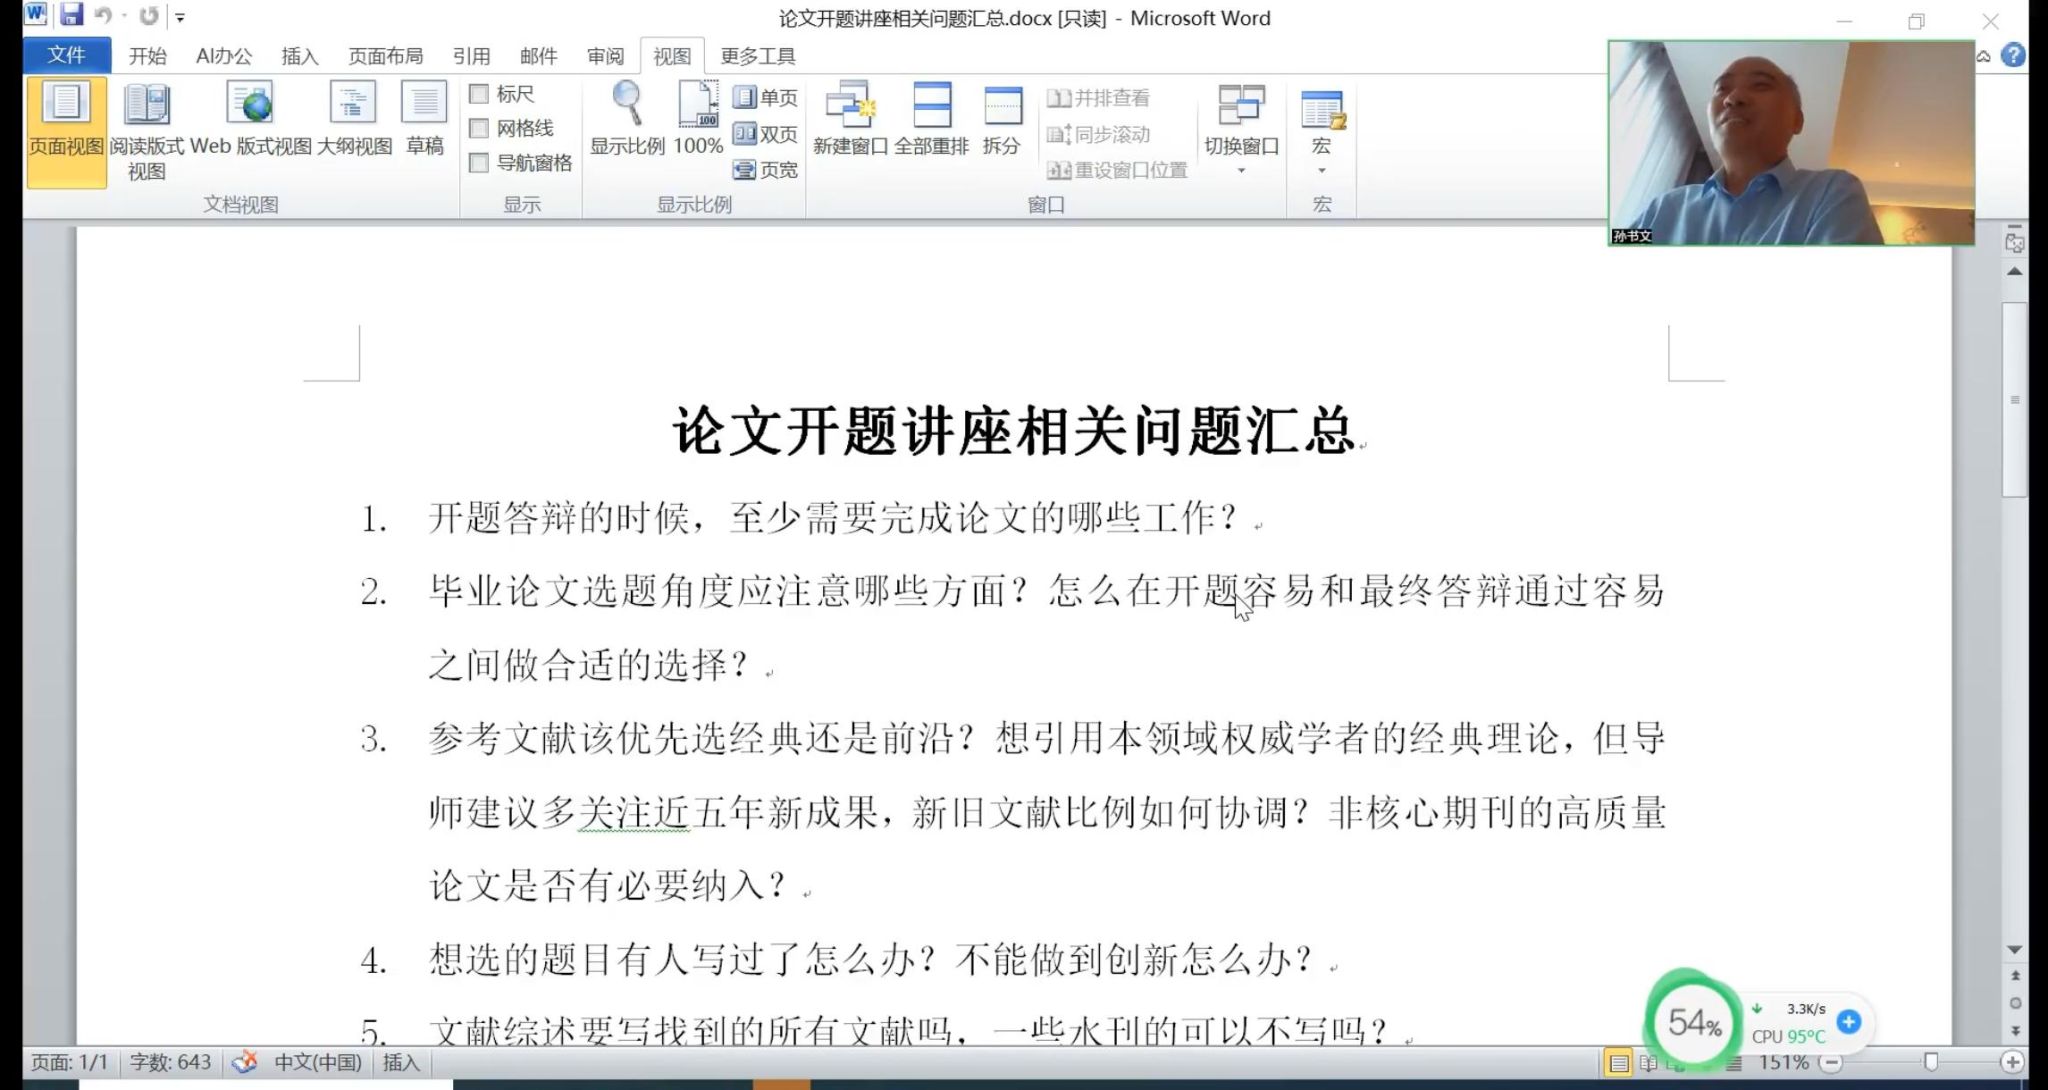
Task: Switch to Web Layout view (Web 版式视图)
Action: point(251,120)
